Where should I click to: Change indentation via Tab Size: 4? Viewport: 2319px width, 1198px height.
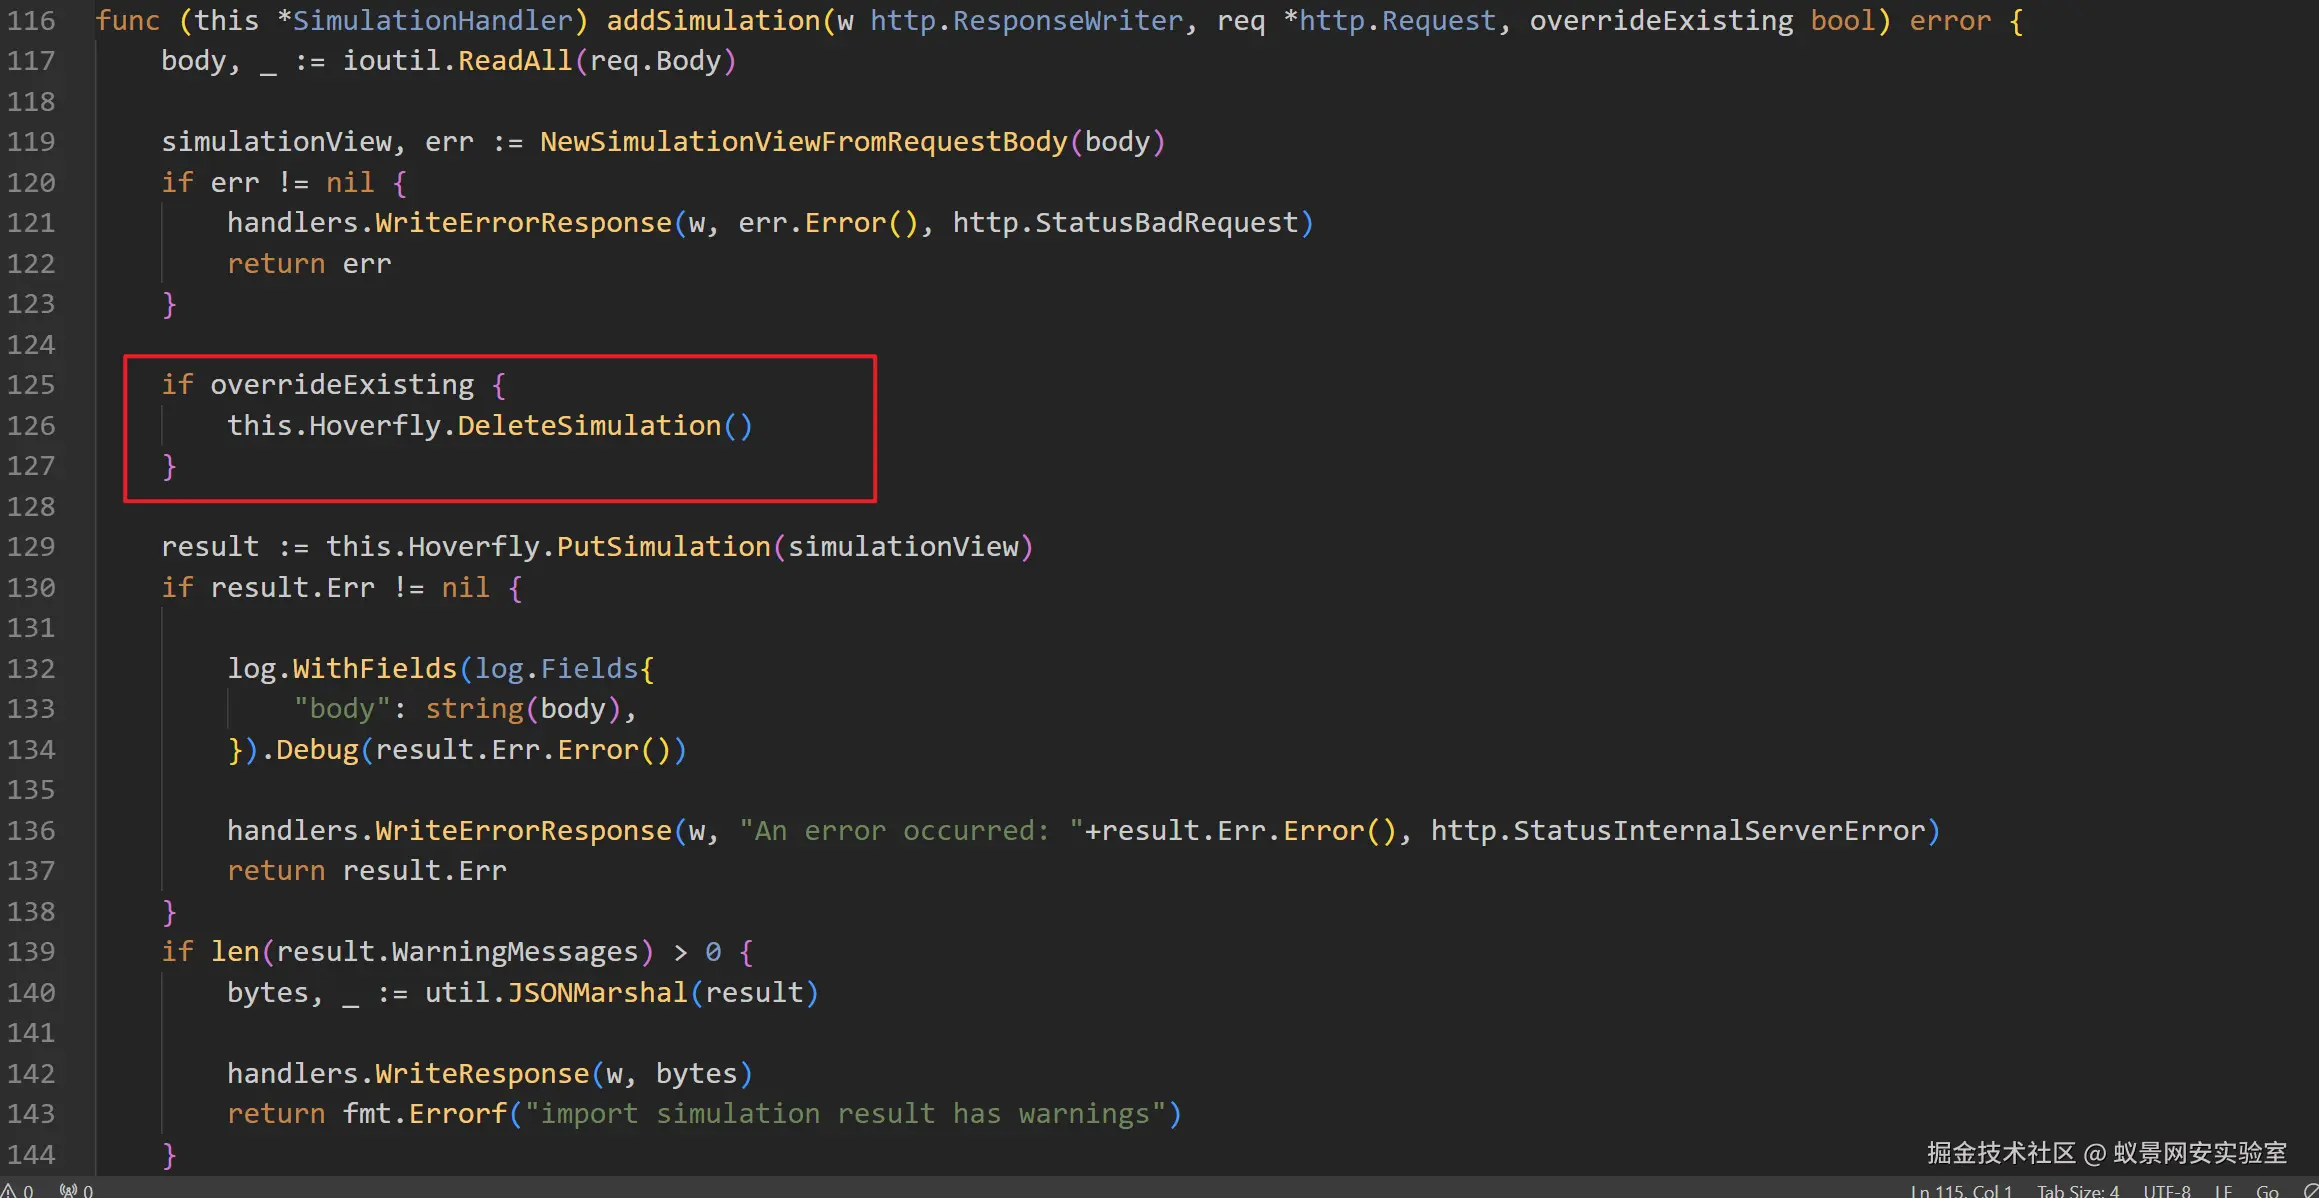coord(2078,1190)
